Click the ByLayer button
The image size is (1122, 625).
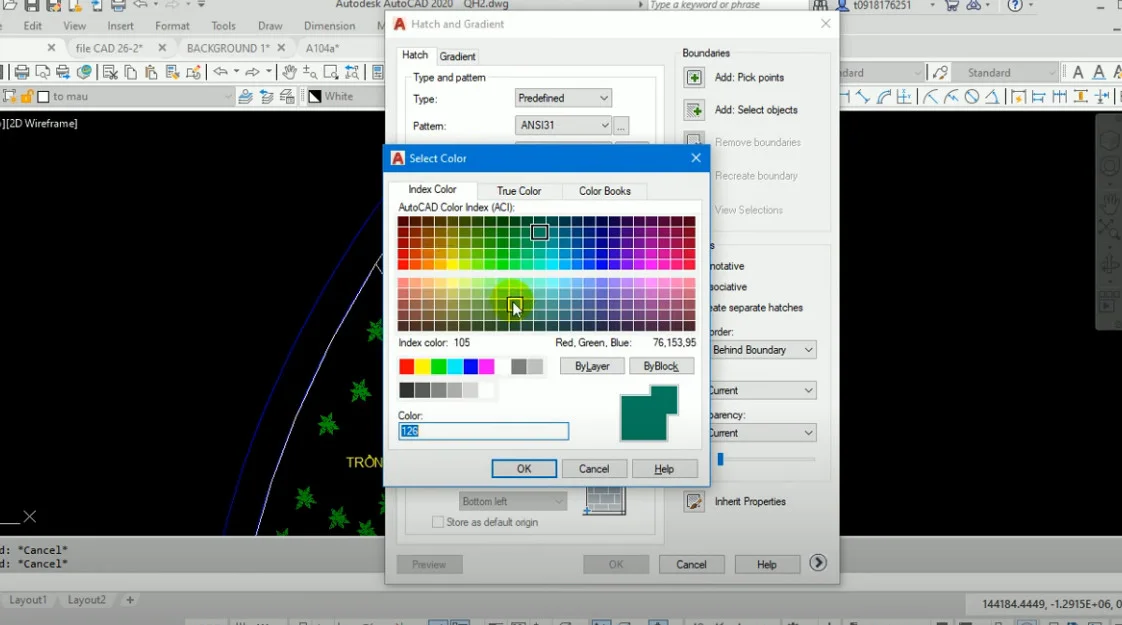point(592,366)
